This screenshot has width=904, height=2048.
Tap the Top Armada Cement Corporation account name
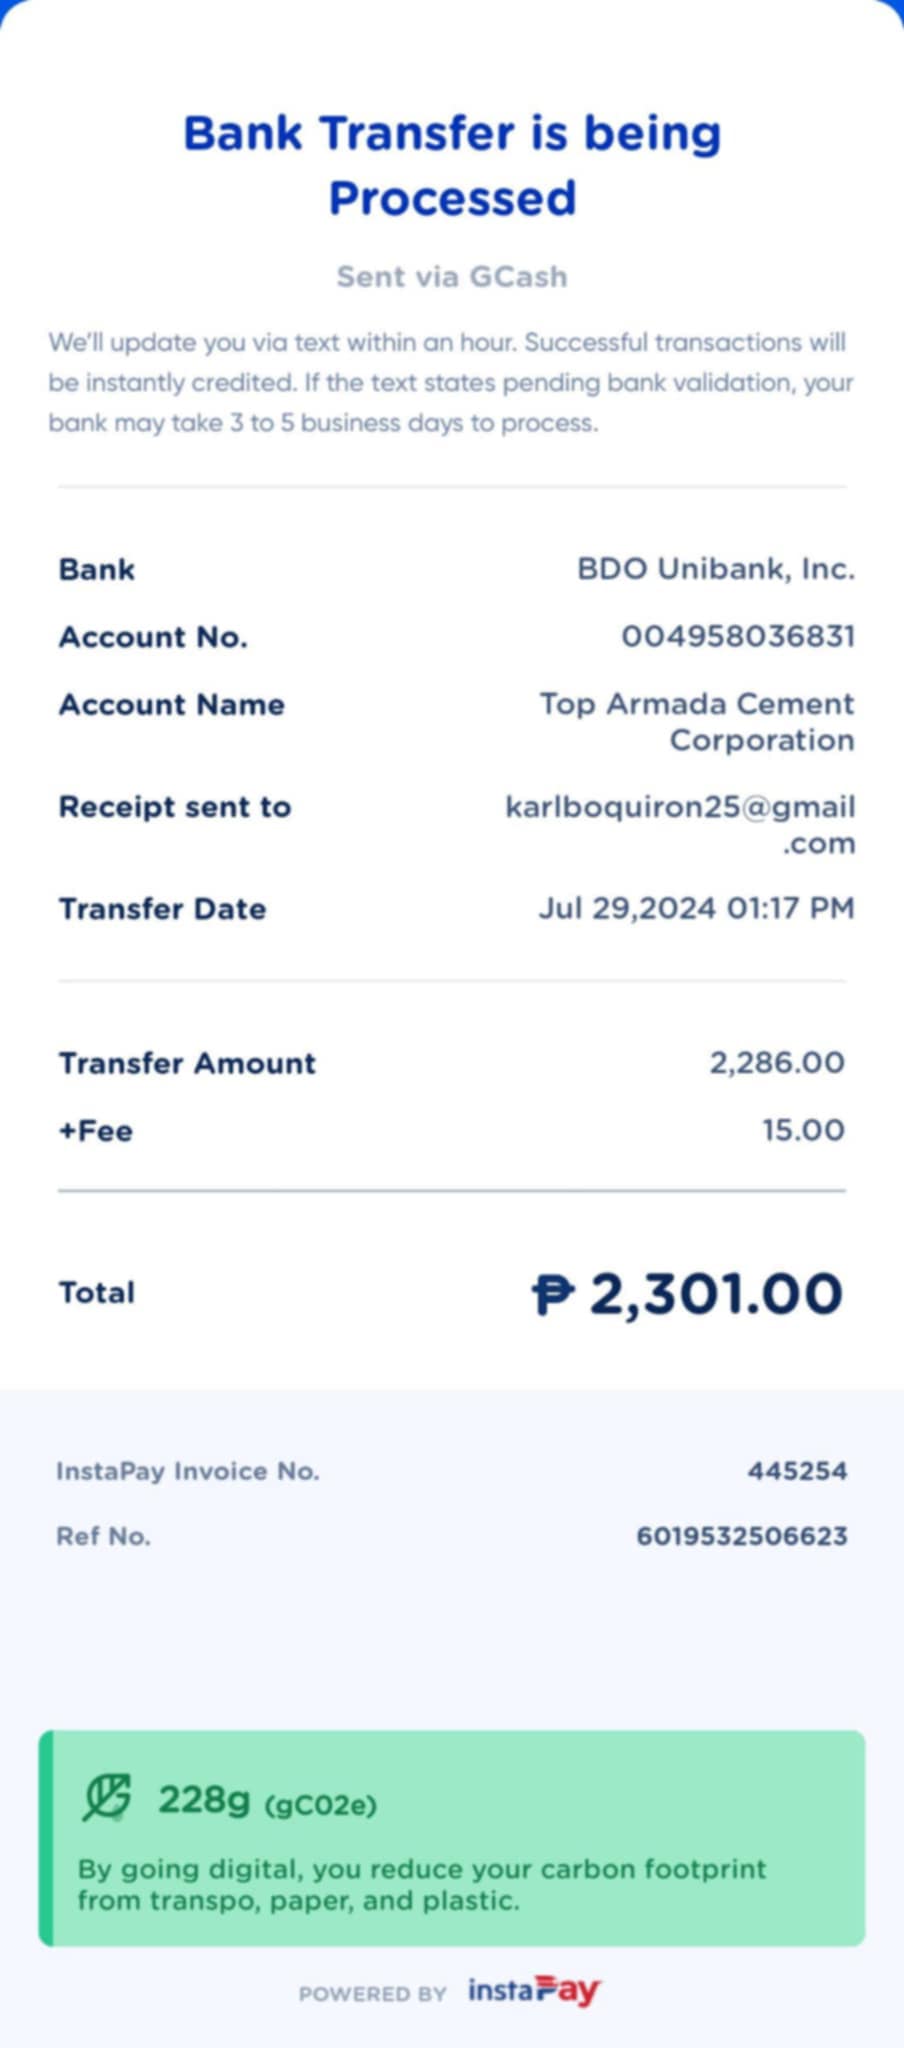(697, 721)
